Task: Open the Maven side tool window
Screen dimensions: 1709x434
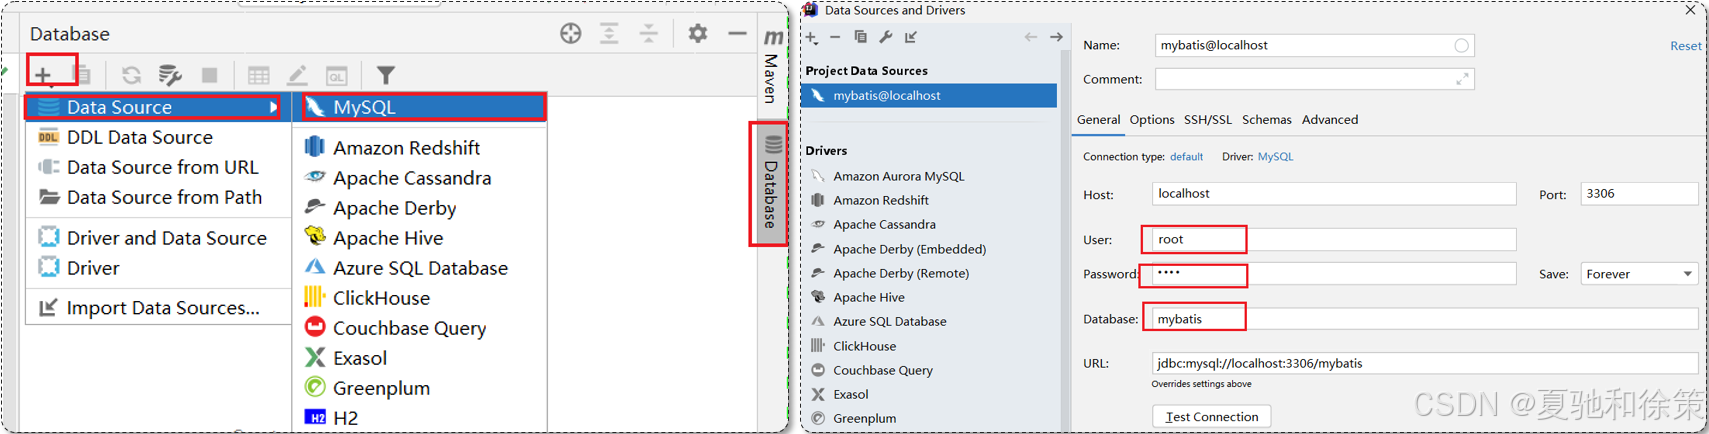Action: [772, 65]
